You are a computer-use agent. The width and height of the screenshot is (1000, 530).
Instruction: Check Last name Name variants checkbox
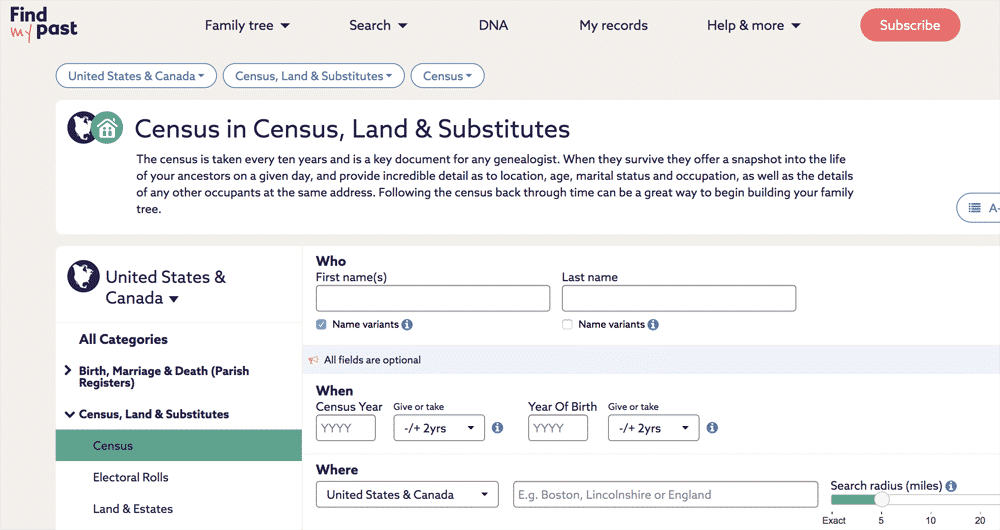coord(567,325)
